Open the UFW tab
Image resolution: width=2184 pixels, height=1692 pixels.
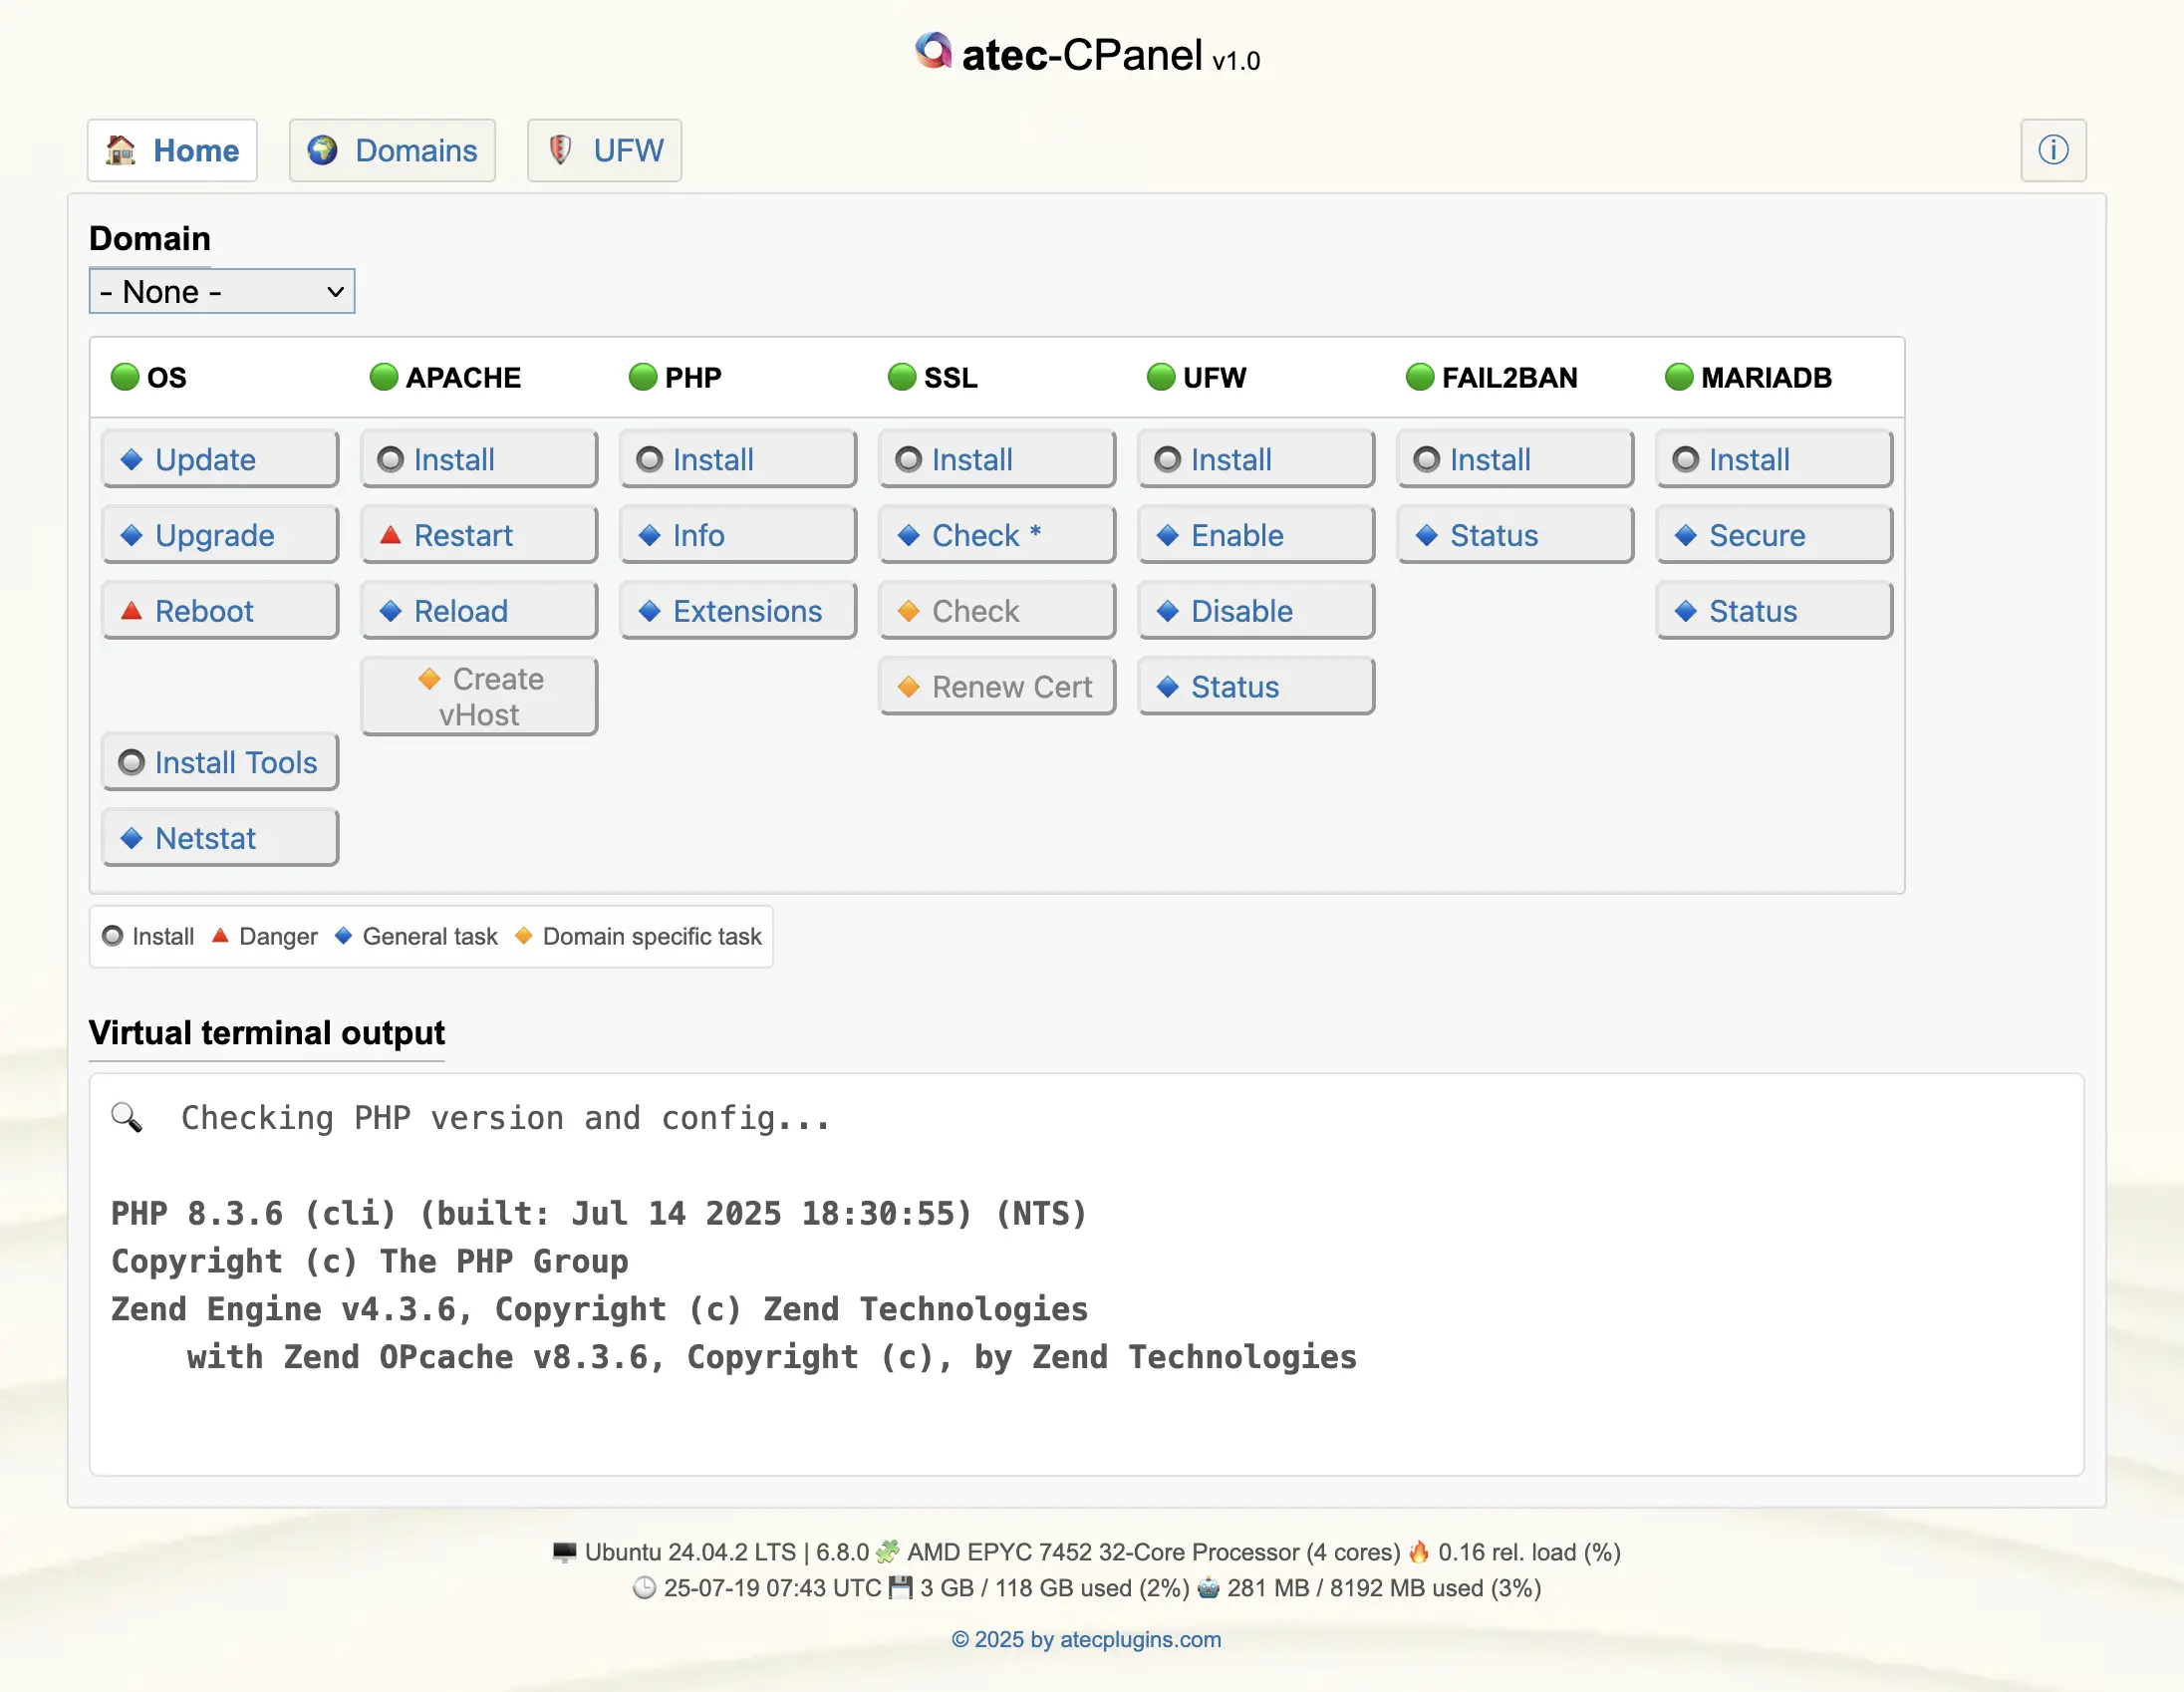point(604,150)
